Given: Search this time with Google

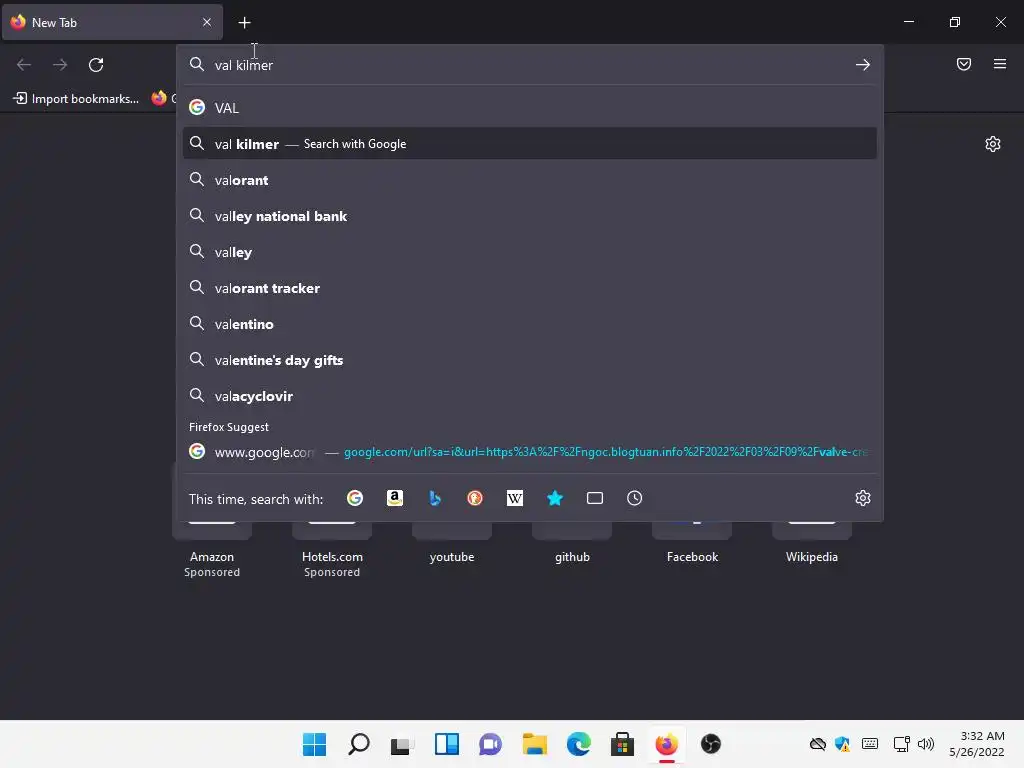Looking at the screenshot, I should (x=355, y=498).
